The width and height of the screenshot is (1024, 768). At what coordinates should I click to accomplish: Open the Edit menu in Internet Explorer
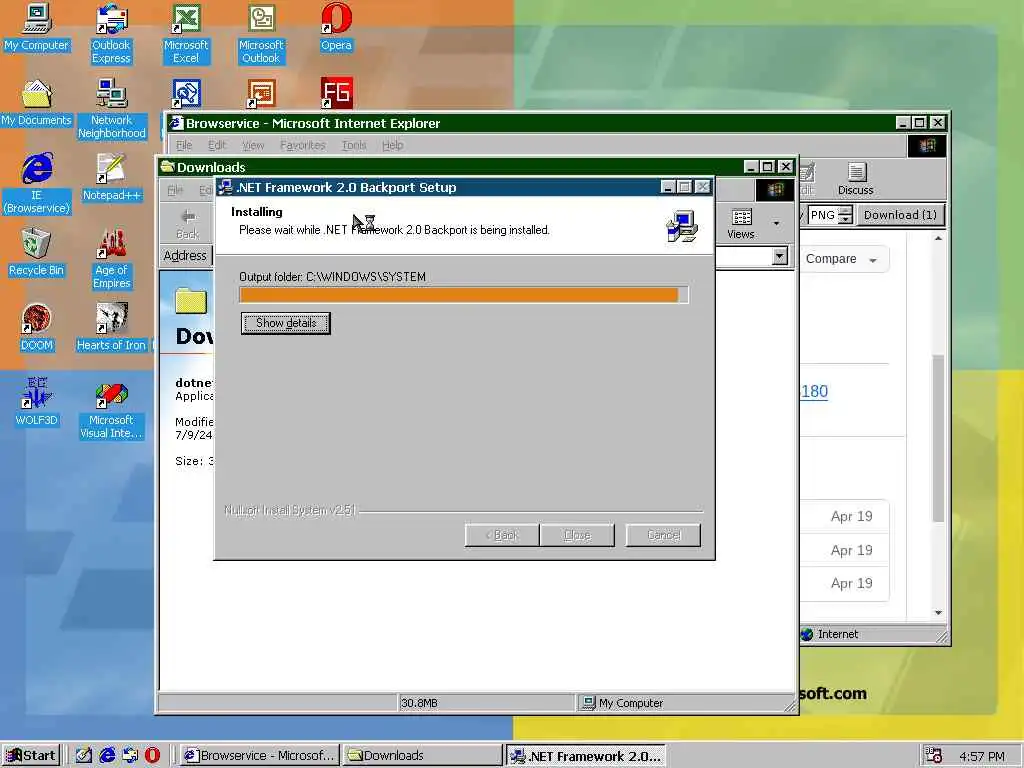[217, 145]
